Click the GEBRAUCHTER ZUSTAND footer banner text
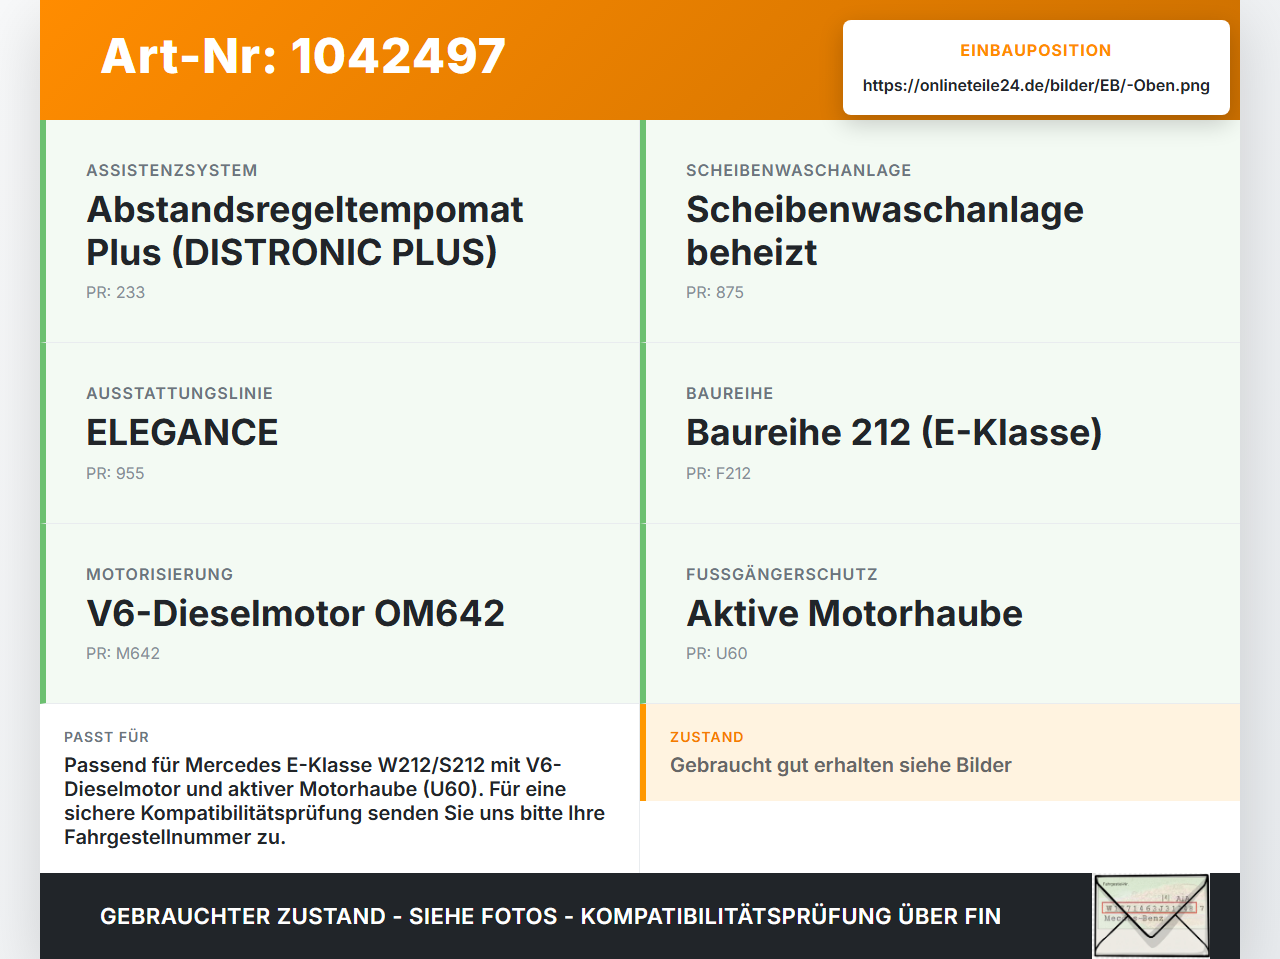1280x959 pixels. click(x=550, y=916)
